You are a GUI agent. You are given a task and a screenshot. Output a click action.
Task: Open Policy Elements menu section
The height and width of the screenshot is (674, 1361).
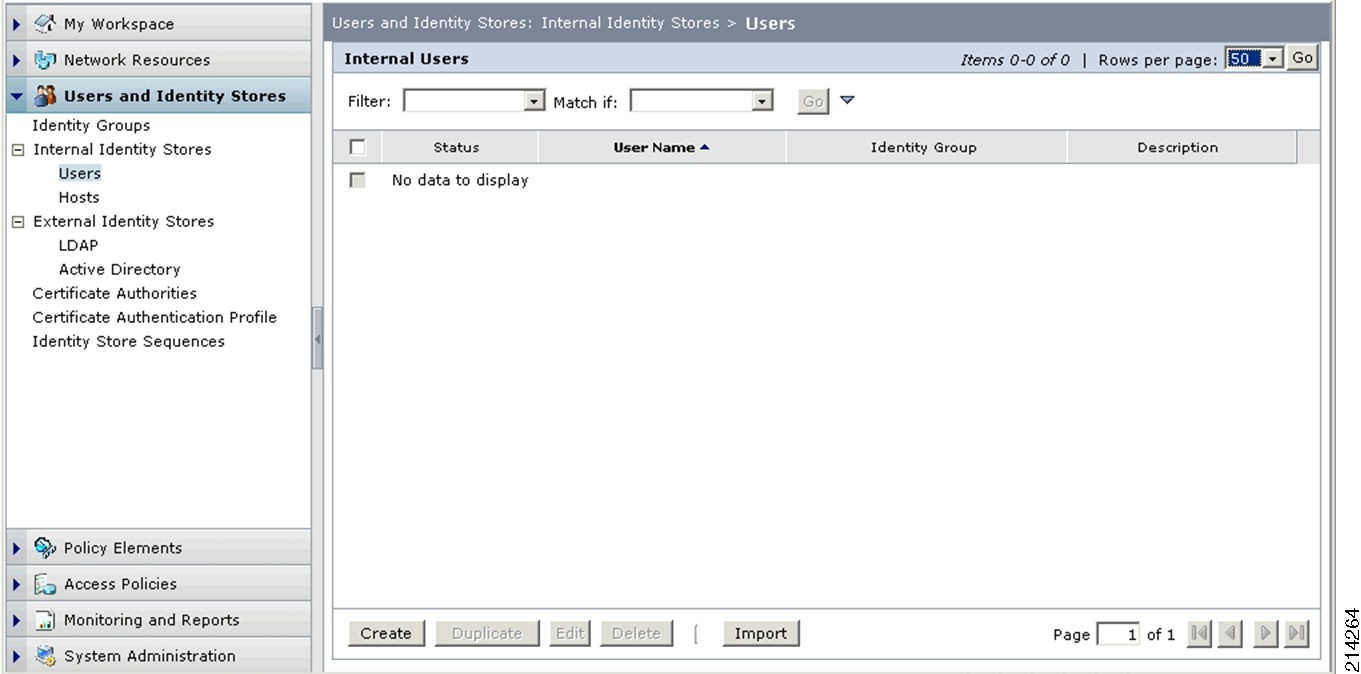[159, 548]
